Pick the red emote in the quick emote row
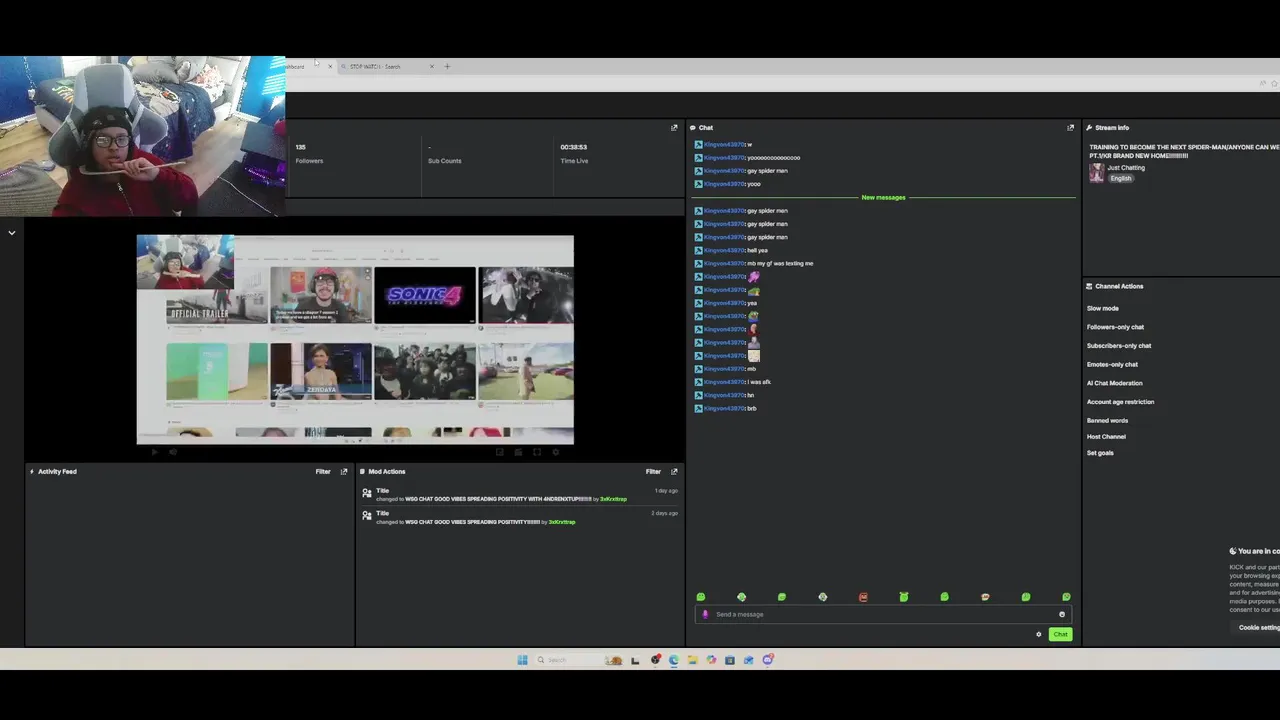 tap(863, 597)
